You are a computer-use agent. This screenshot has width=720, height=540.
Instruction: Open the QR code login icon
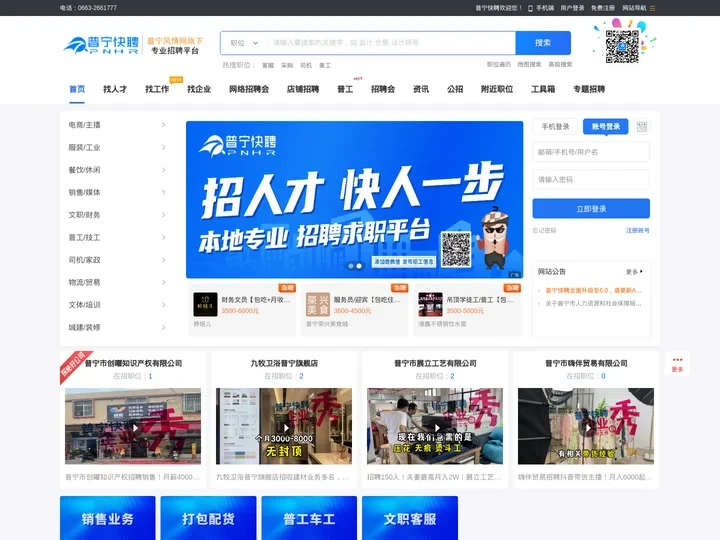pos(641,127)
